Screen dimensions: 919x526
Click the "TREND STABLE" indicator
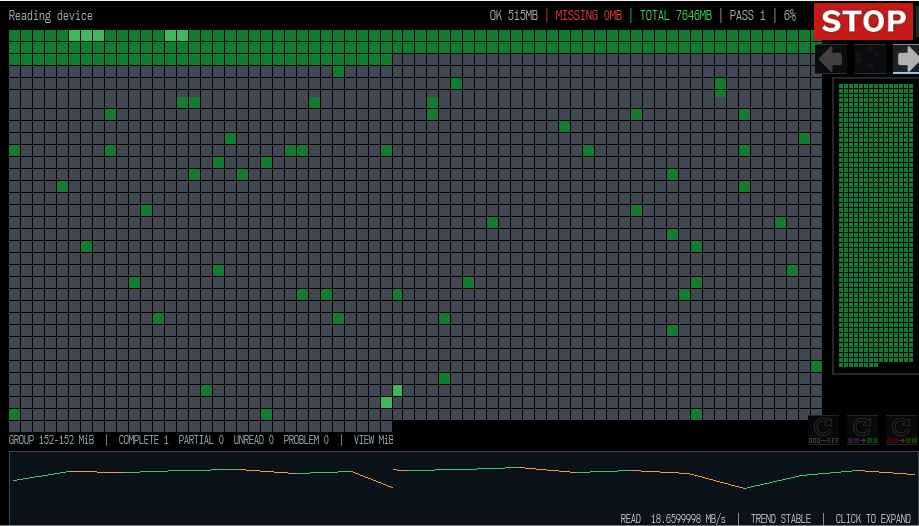coord(781,518)
